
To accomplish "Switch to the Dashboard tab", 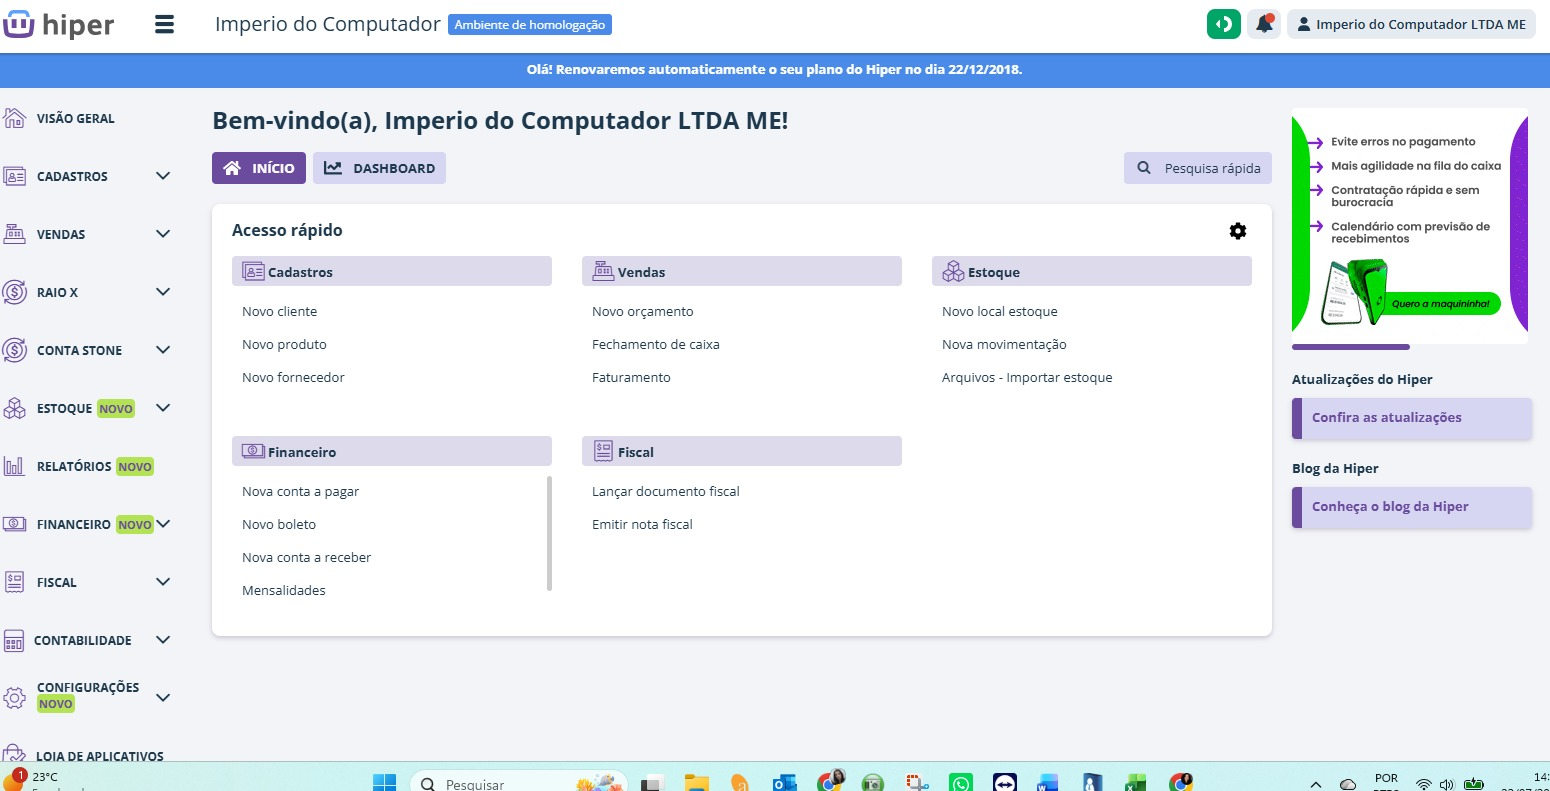I will [379, 168].
